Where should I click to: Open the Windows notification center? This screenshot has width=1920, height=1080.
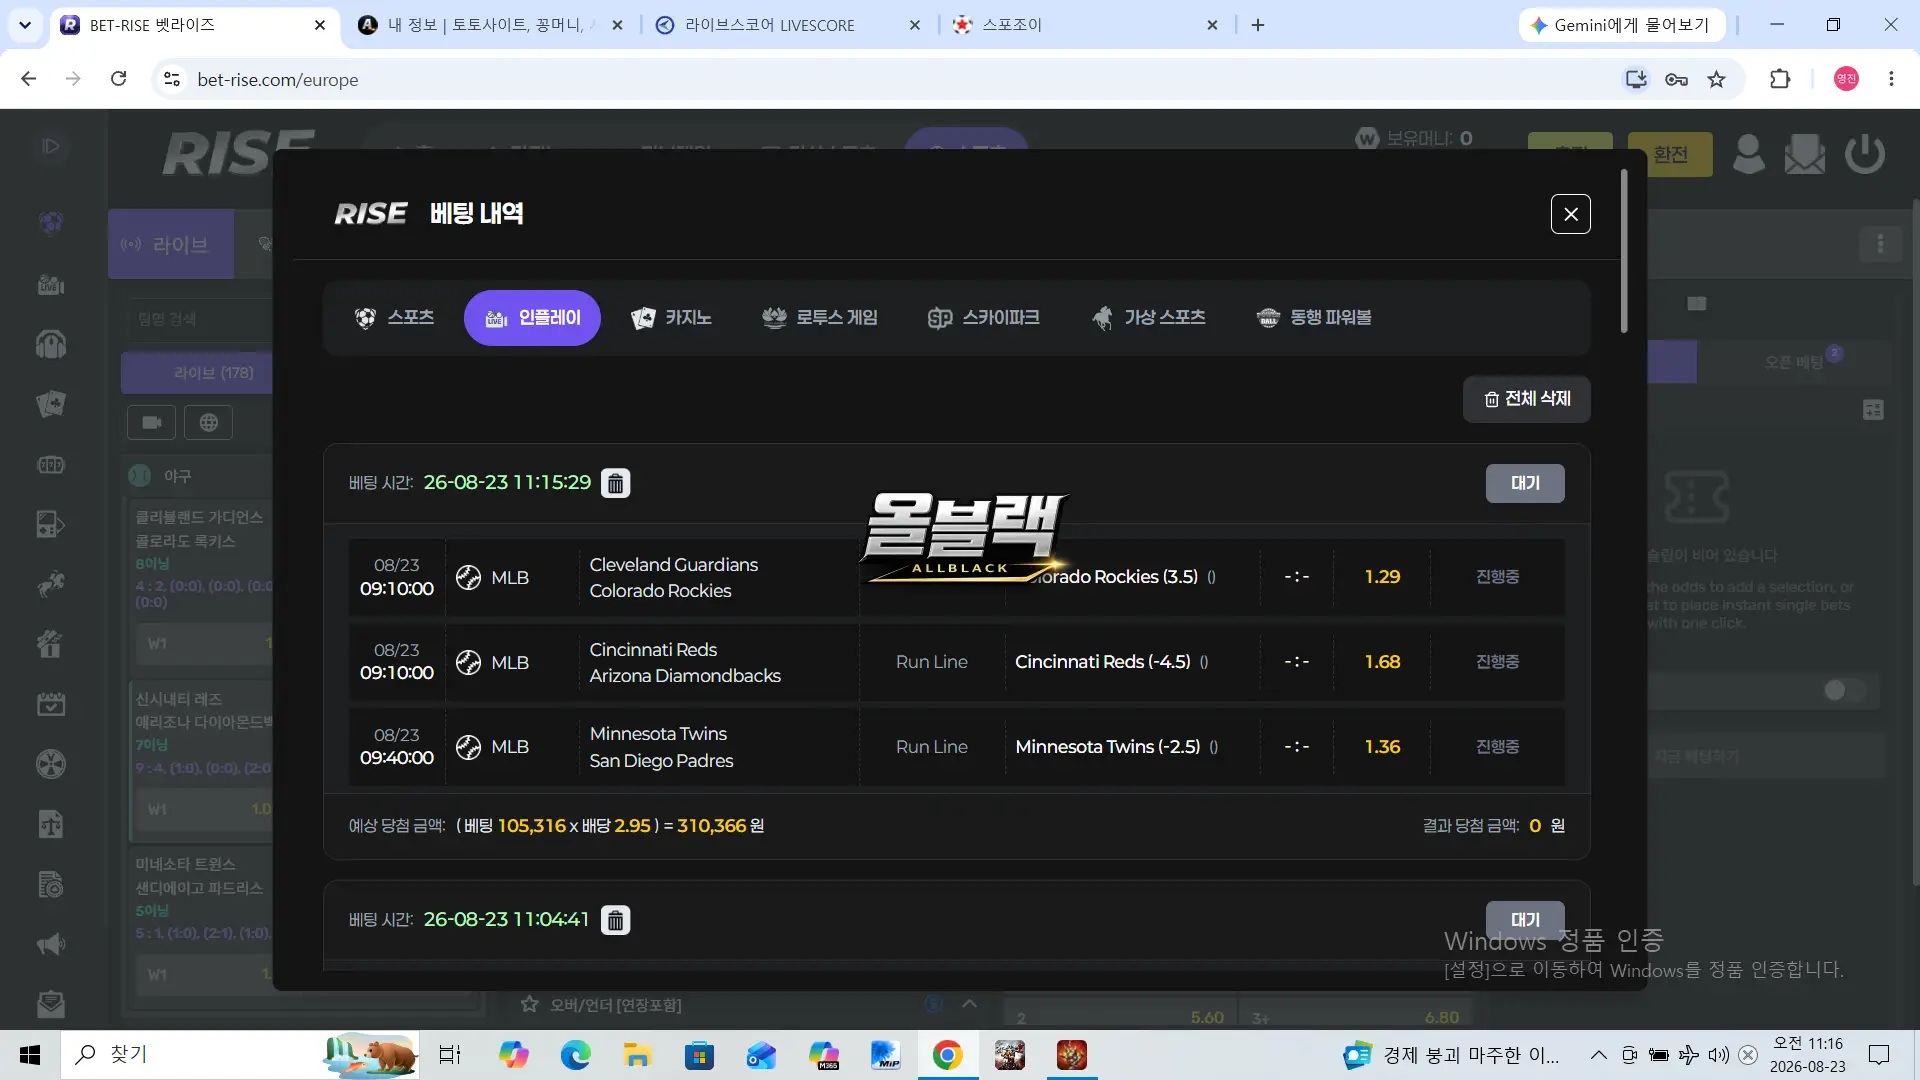tap(1879, 1055)
